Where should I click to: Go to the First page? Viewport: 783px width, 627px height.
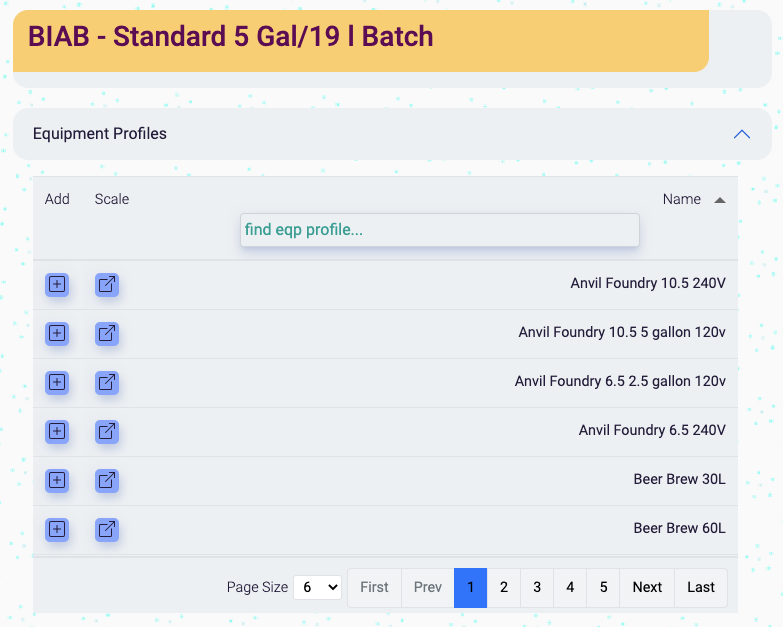(375, 588)
